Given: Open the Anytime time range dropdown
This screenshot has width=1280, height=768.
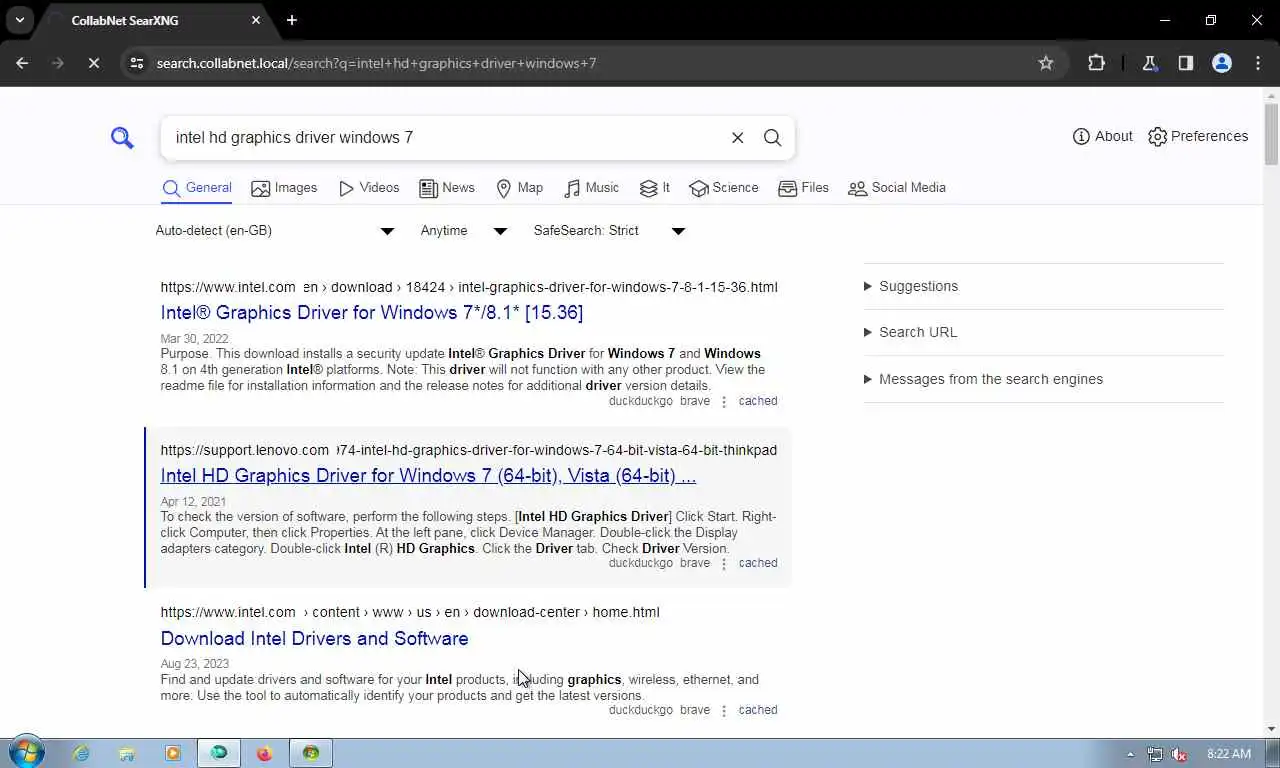Looking at the screenshot, I should (x=464, y=231).
